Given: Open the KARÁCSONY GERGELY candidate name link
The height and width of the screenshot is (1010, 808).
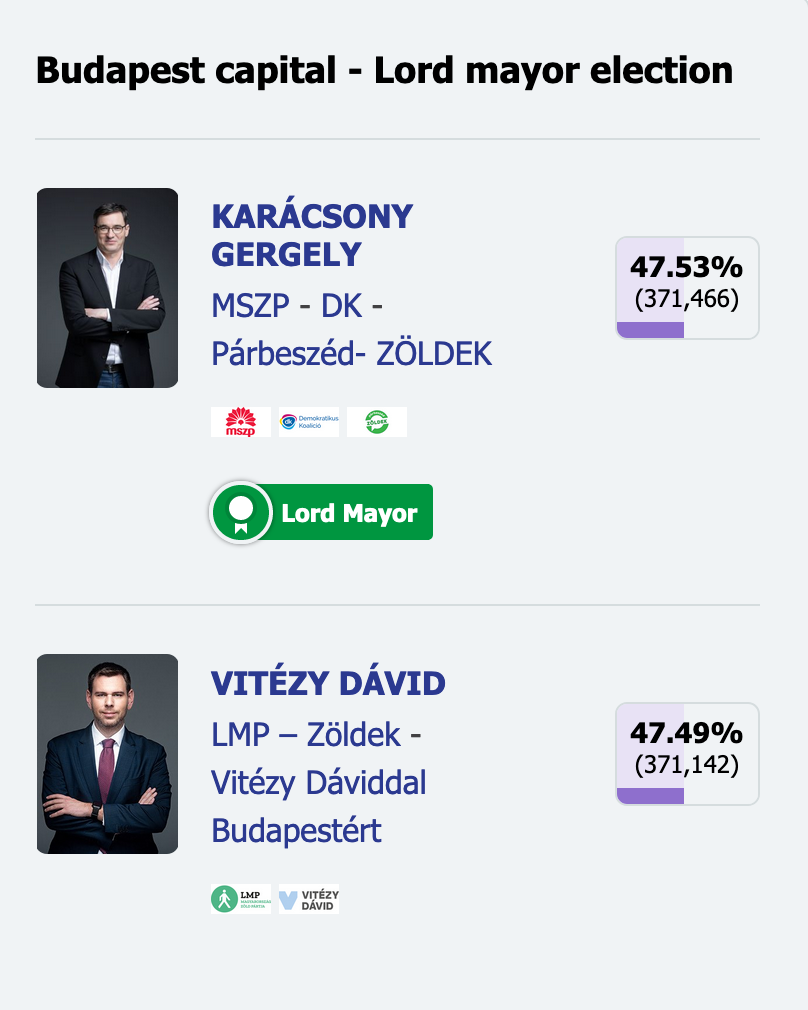Looking at the screenshot, I should tap(312, 235).
